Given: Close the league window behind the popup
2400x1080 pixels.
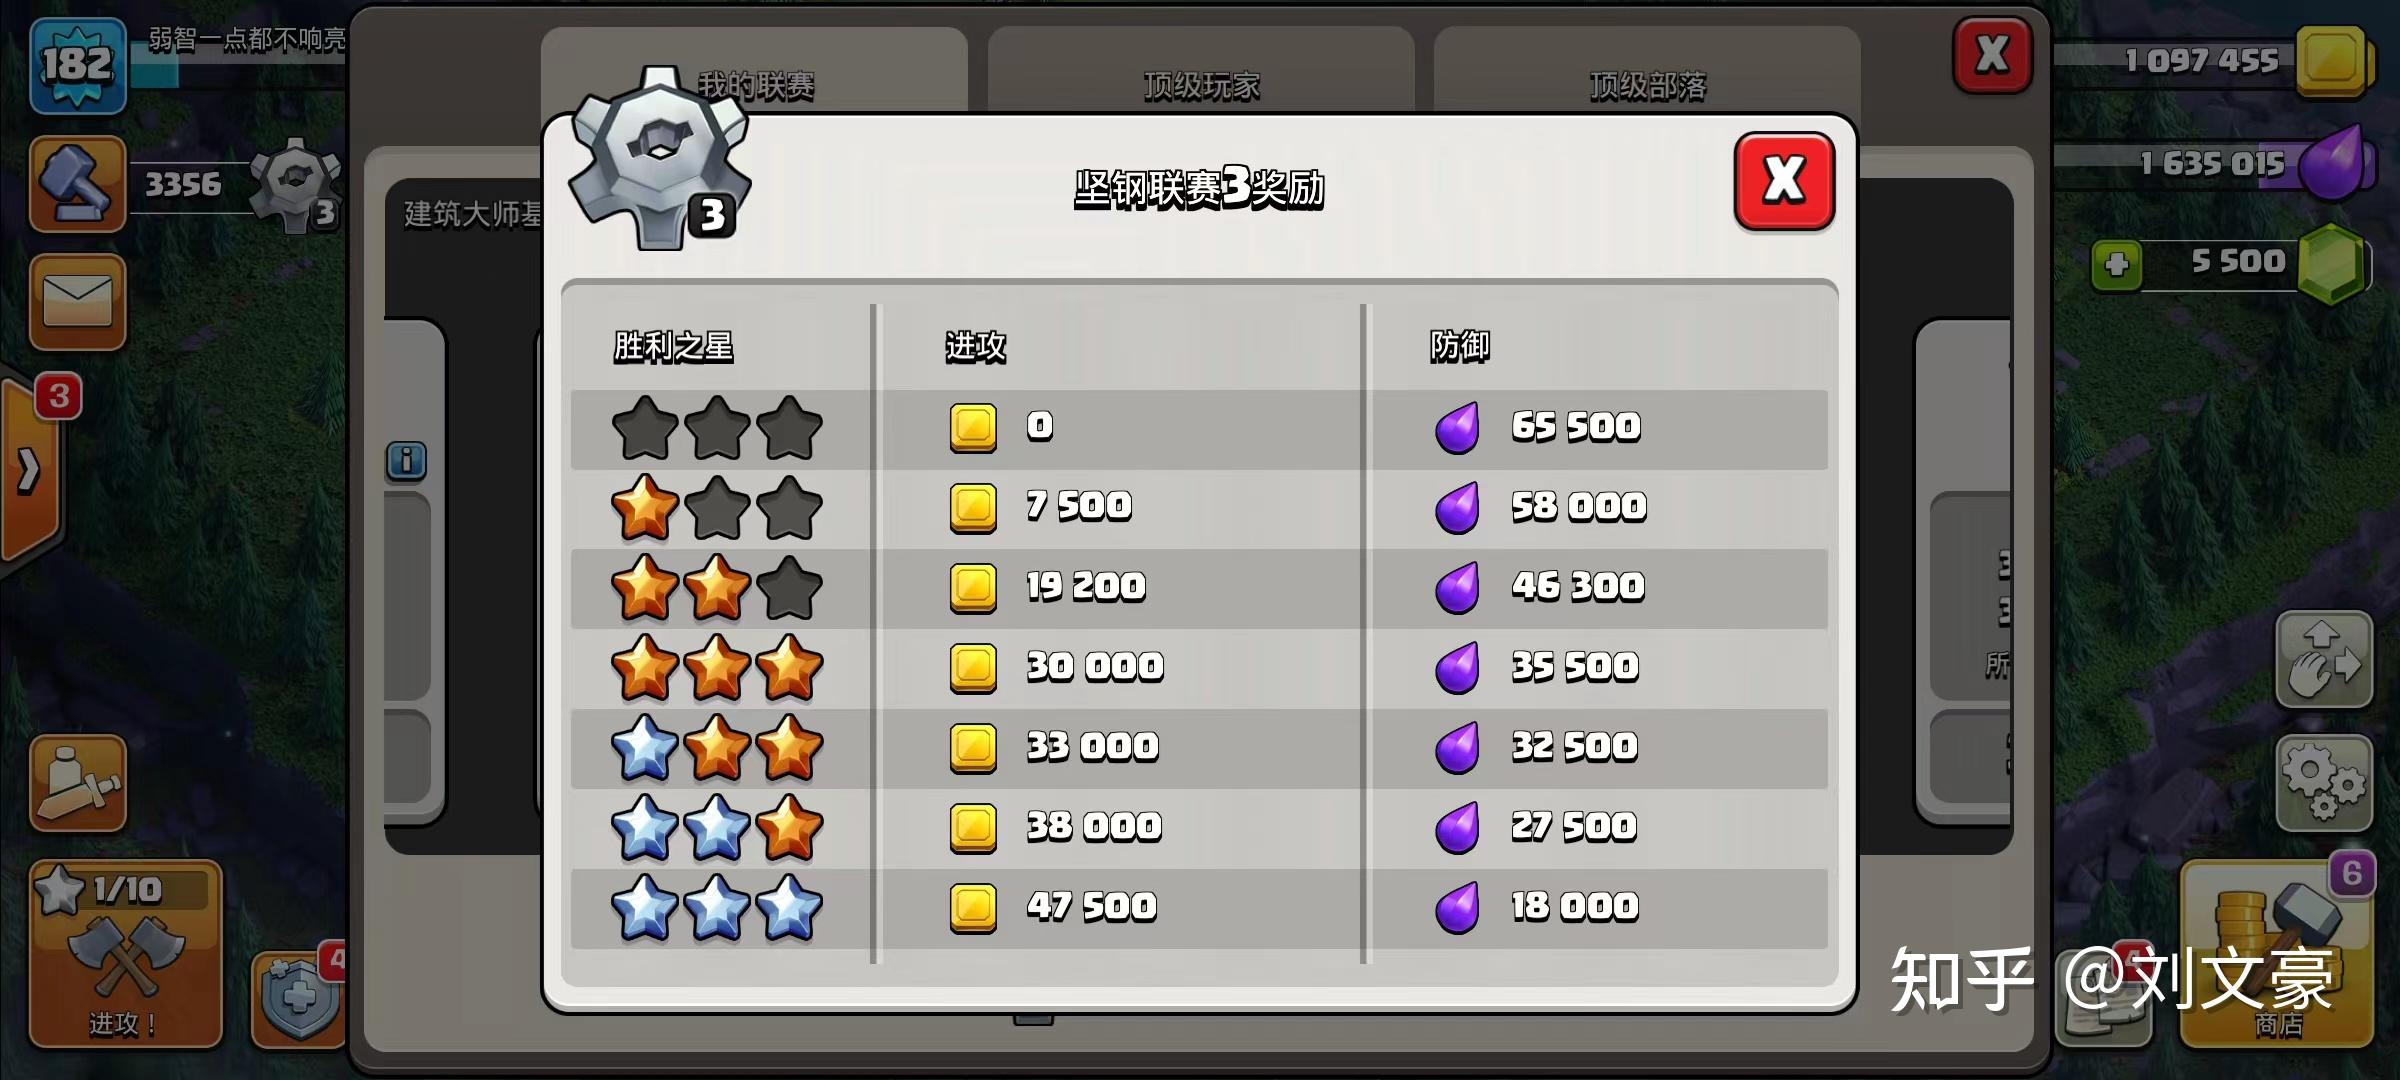Looking at the screenshot, I should click(x=1992, y=55).
